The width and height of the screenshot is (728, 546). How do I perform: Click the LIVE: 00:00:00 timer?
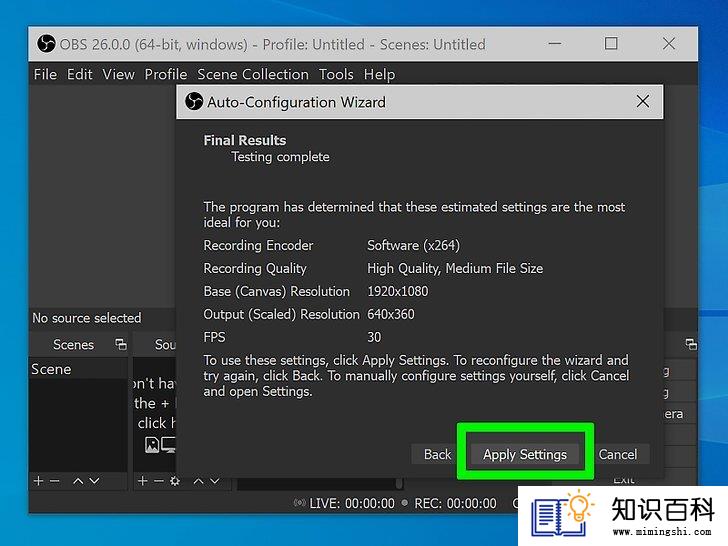pos(352,503)
